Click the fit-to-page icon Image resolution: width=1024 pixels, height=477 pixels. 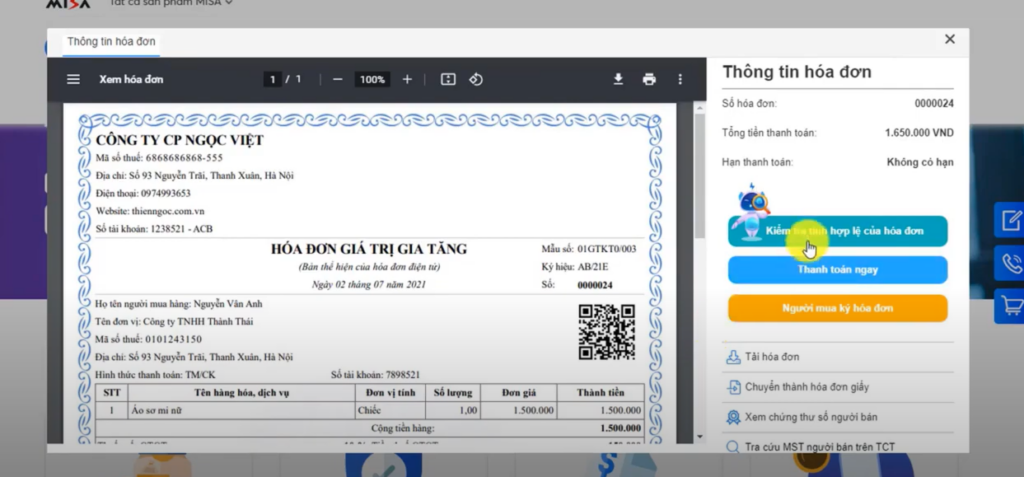[447, 79]
